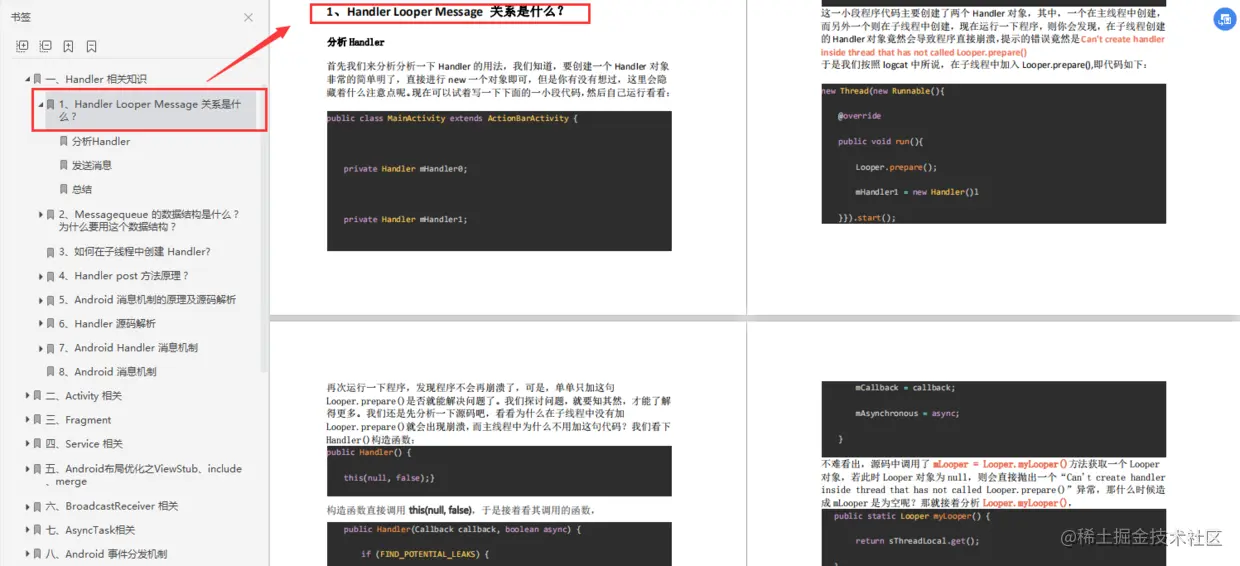Expand the 六、BroadcastReceiver 相关 node
Image resolution: width=1240 pixels, height=566 pixels.
(x=28, y=506)
